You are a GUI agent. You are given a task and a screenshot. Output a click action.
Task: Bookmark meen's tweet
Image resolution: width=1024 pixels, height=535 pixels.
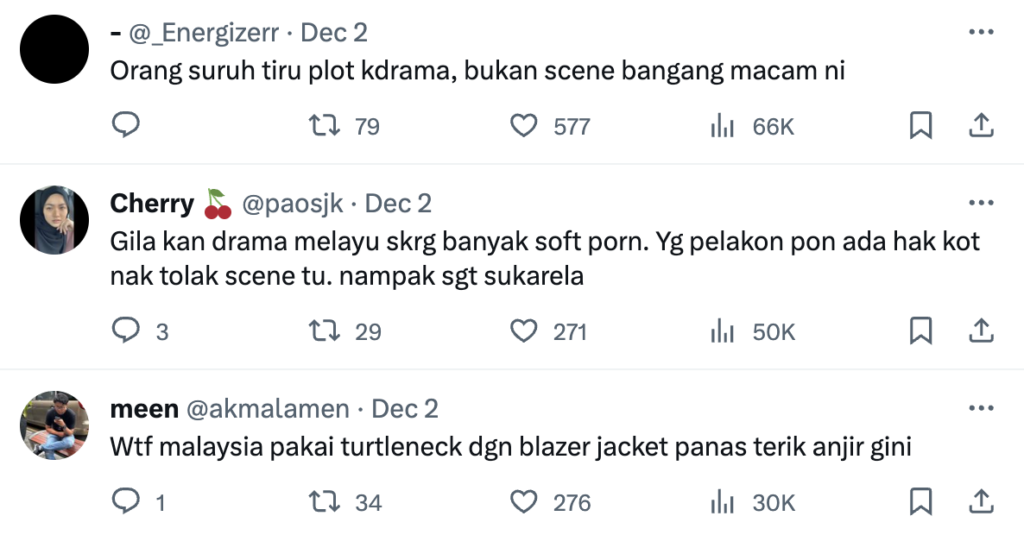coord(921,501)
